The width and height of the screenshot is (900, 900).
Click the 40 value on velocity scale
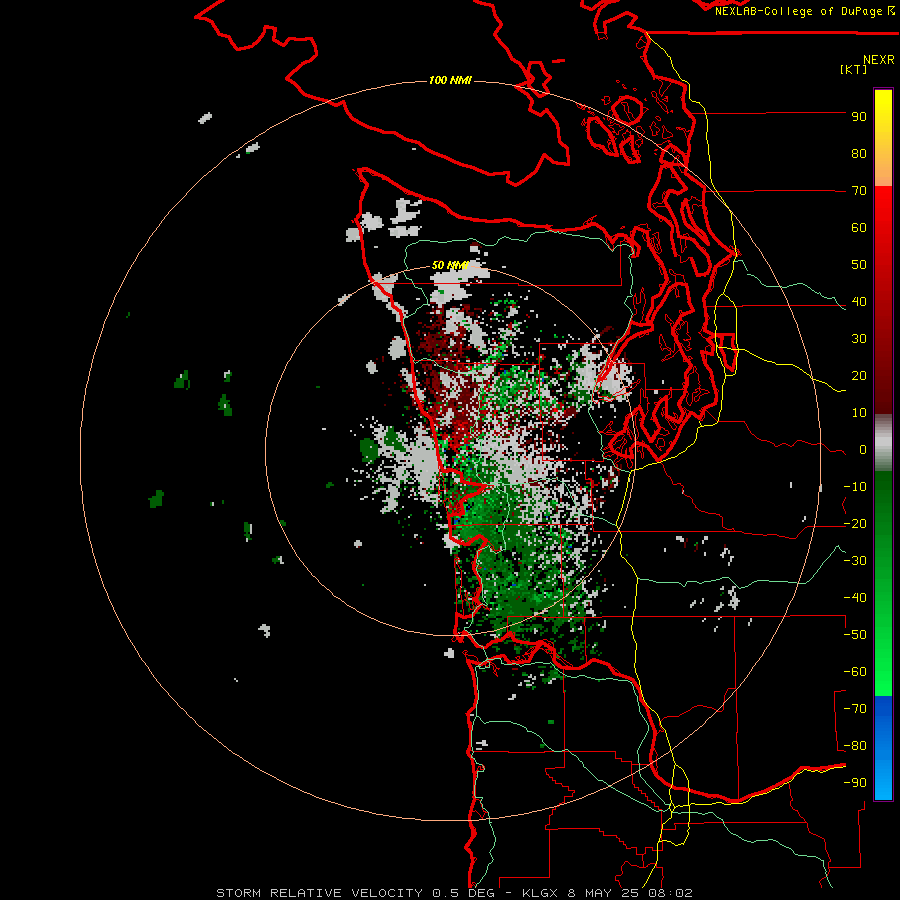859,302
